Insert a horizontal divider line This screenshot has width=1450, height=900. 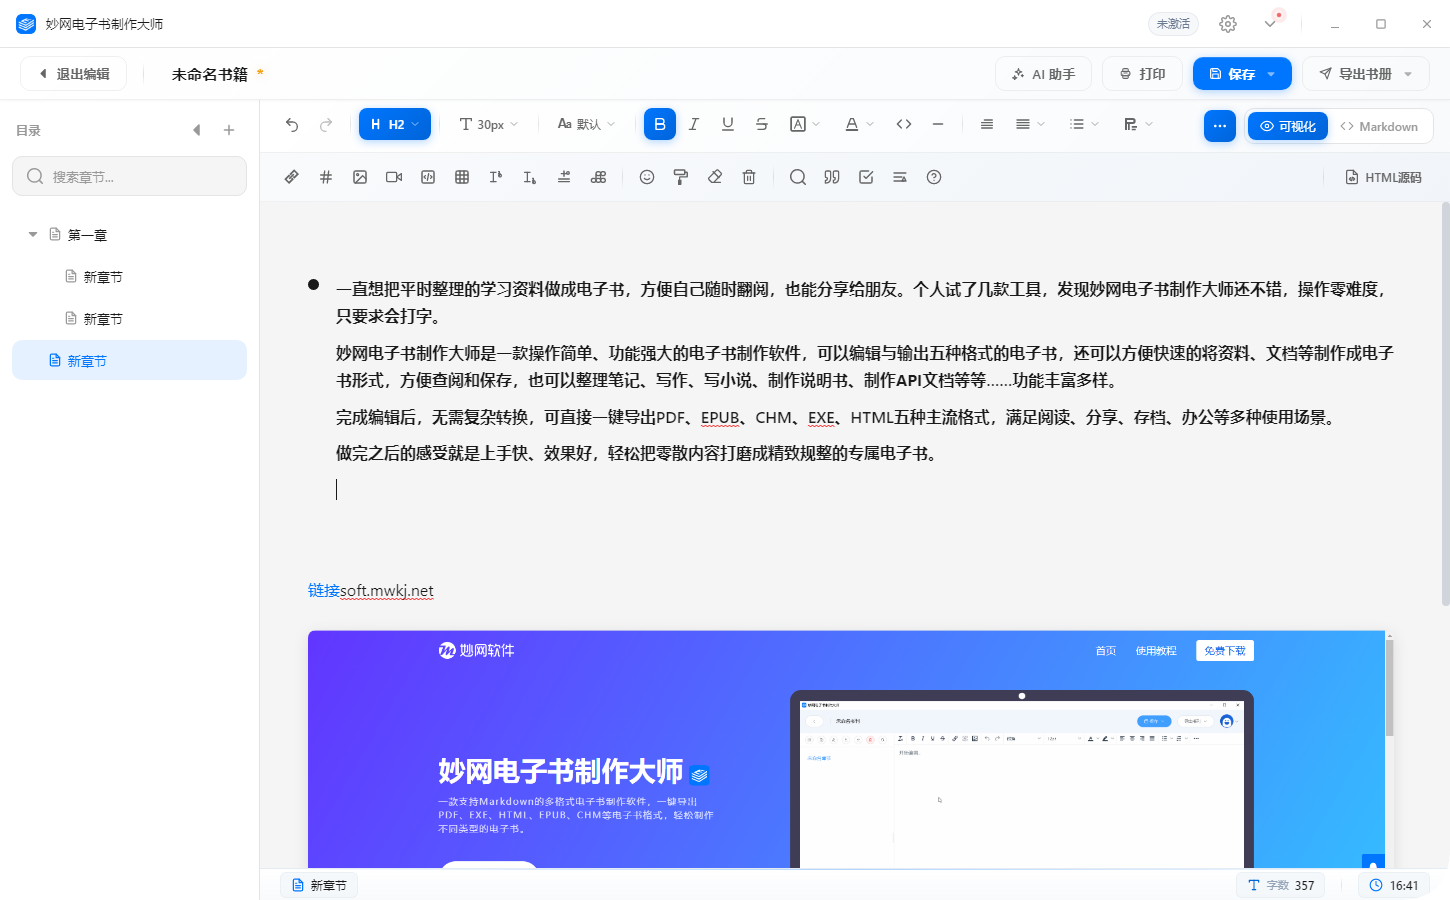click(938, 124)
